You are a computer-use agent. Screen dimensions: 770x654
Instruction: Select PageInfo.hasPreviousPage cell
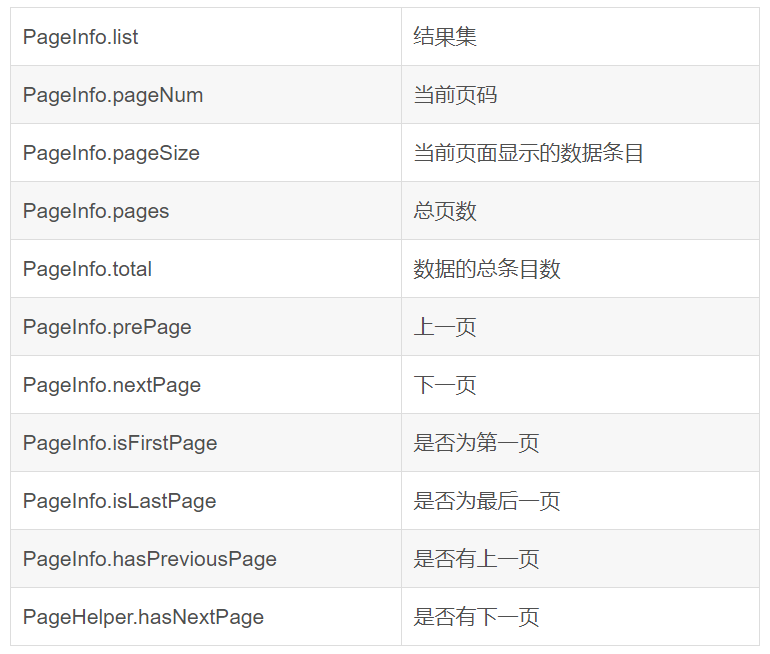[206, 558]
